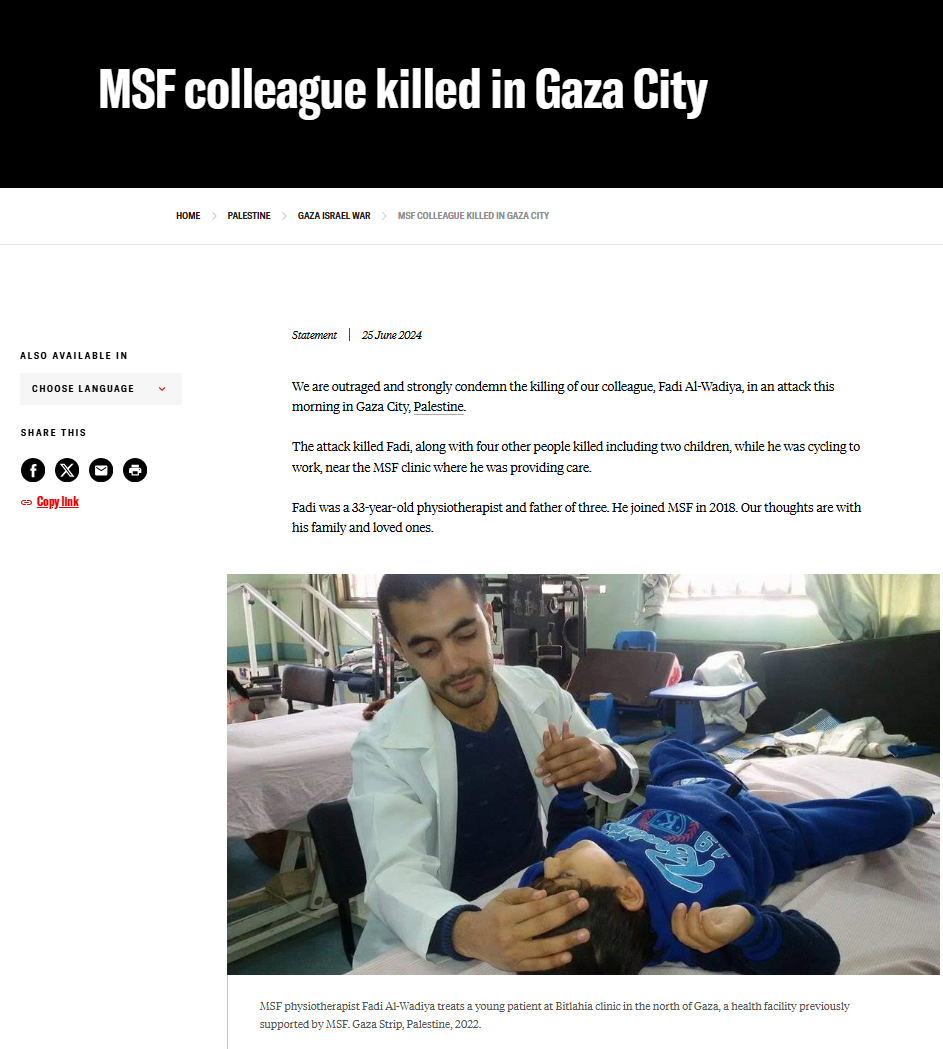This screenshot has width=943, height=1049.
Task: Print the page using printer icon
Action: point(135,470)
